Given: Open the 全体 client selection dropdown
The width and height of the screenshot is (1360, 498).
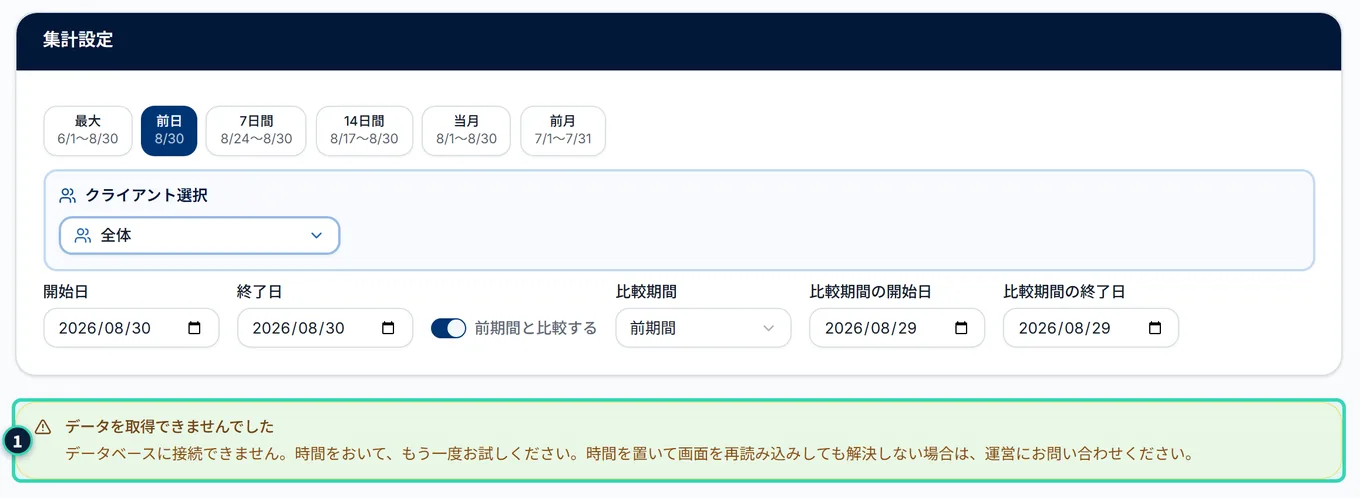Looking at the screenshot, I should tap(200, 236).
